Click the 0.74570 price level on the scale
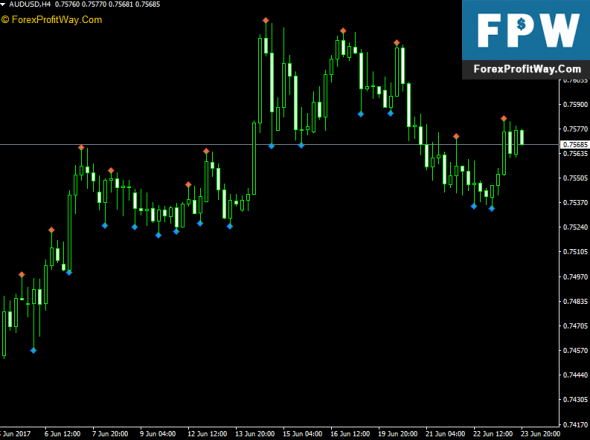590x440 pixels. pyautogui.click(x=575, y=350)
